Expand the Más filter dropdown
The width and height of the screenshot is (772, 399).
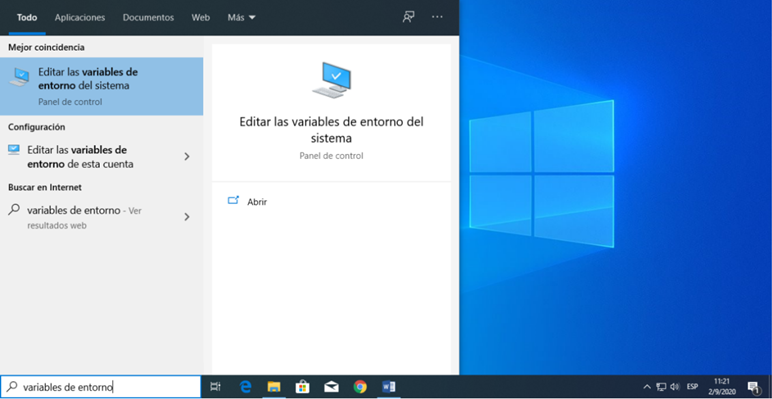[241, 17]
